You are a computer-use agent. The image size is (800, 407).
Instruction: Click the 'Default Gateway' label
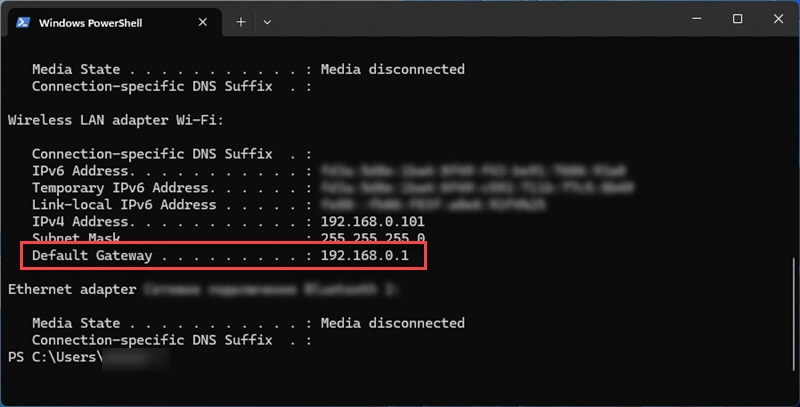tap(92, 256)
